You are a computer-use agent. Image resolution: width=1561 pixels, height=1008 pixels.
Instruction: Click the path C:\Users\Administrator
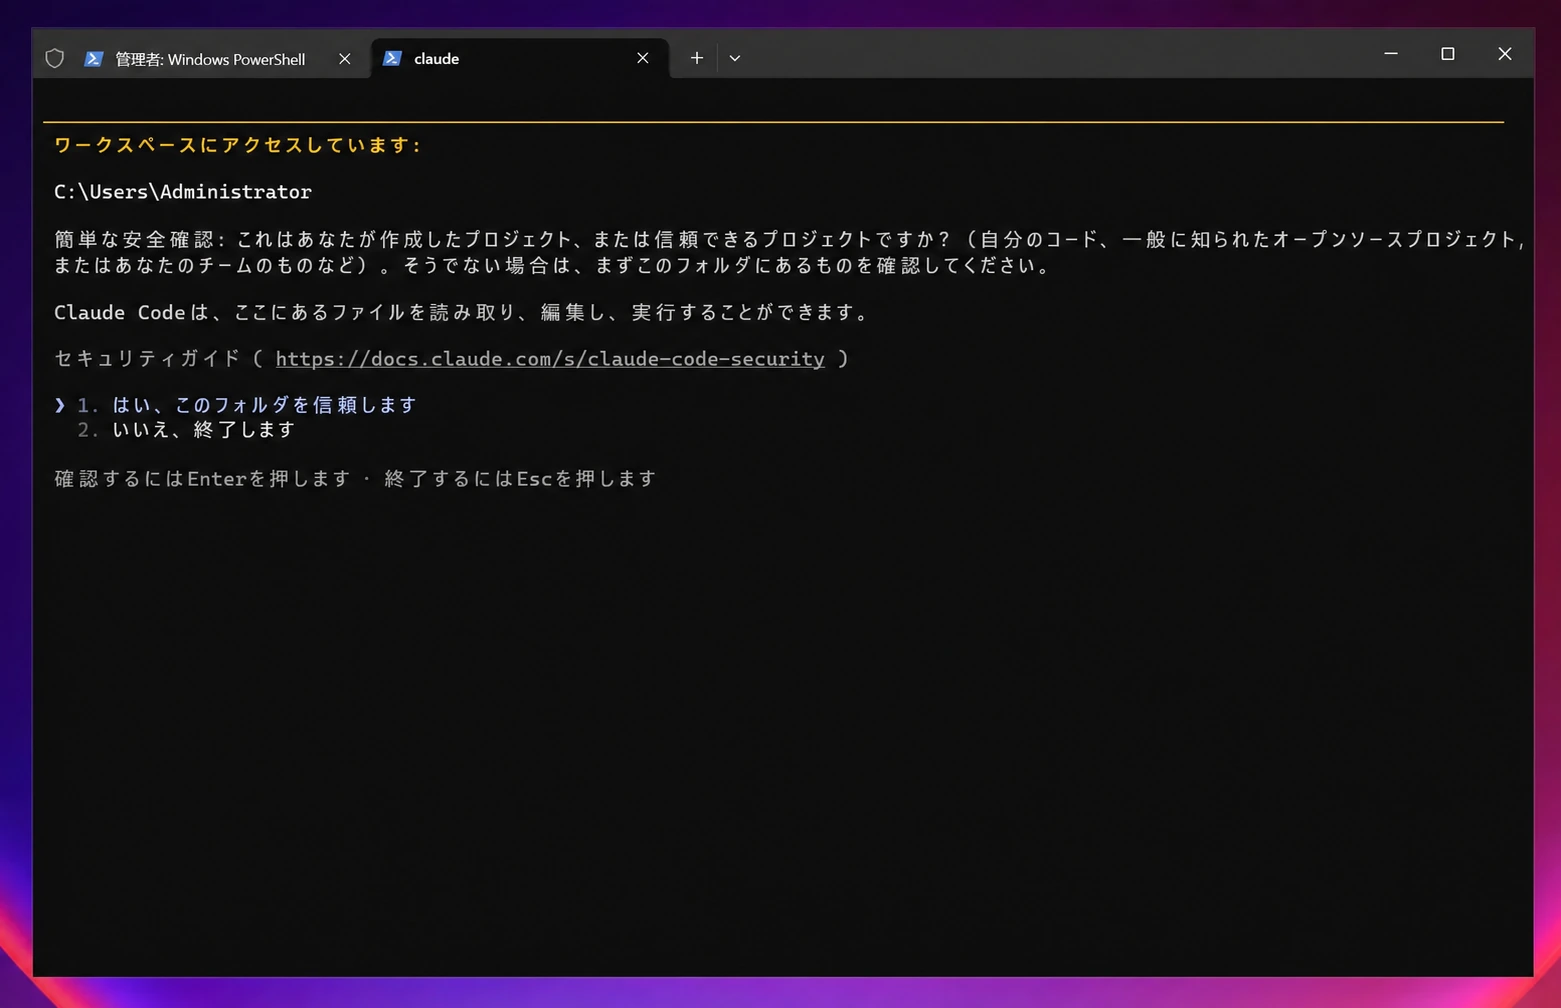[x=183, y=192]
